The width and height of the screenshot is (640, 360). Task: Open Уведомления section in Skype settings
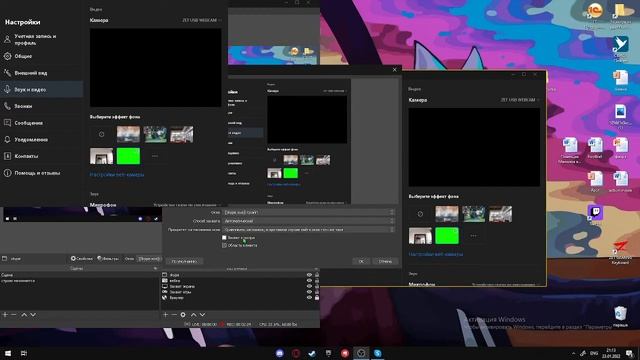coord(42,140)
